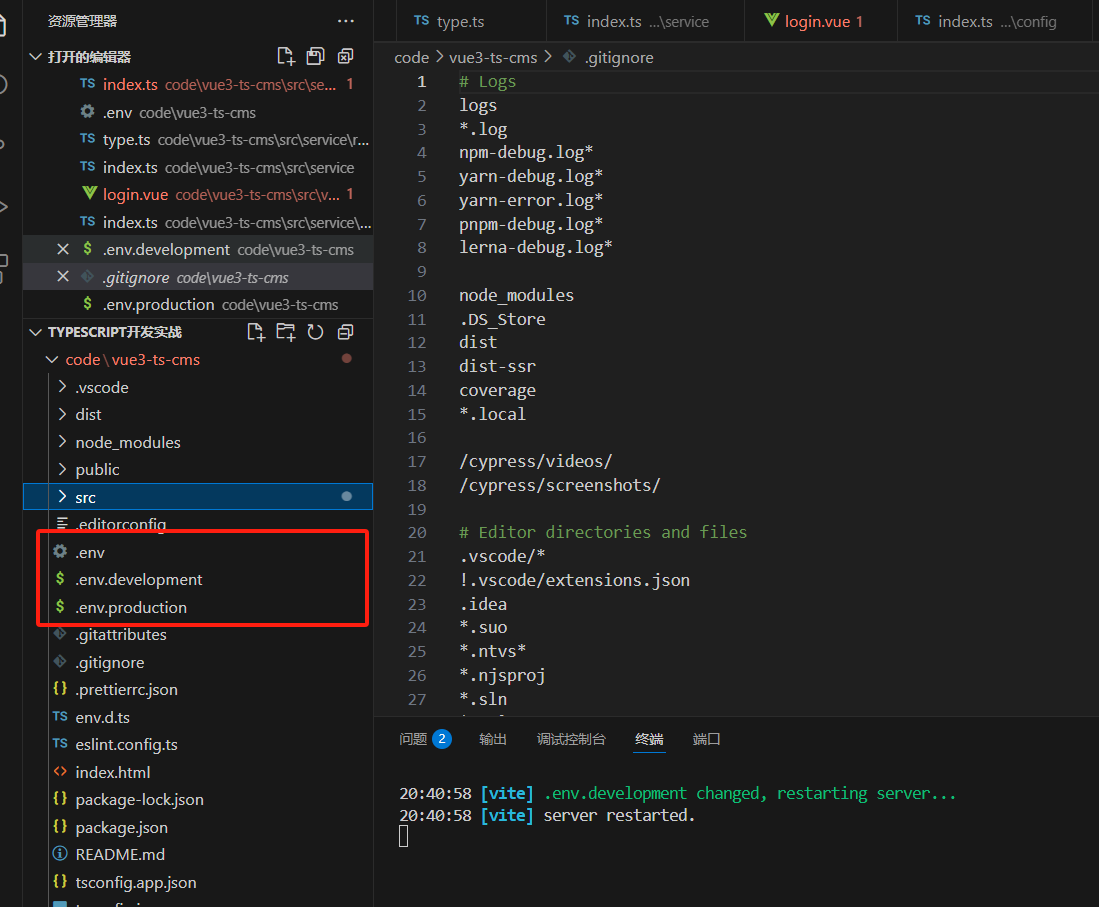1099x907 pixels.
Task: Click the .gitignore breadcrumb segment
Action: pyautogui.click(x=619, y=57)
